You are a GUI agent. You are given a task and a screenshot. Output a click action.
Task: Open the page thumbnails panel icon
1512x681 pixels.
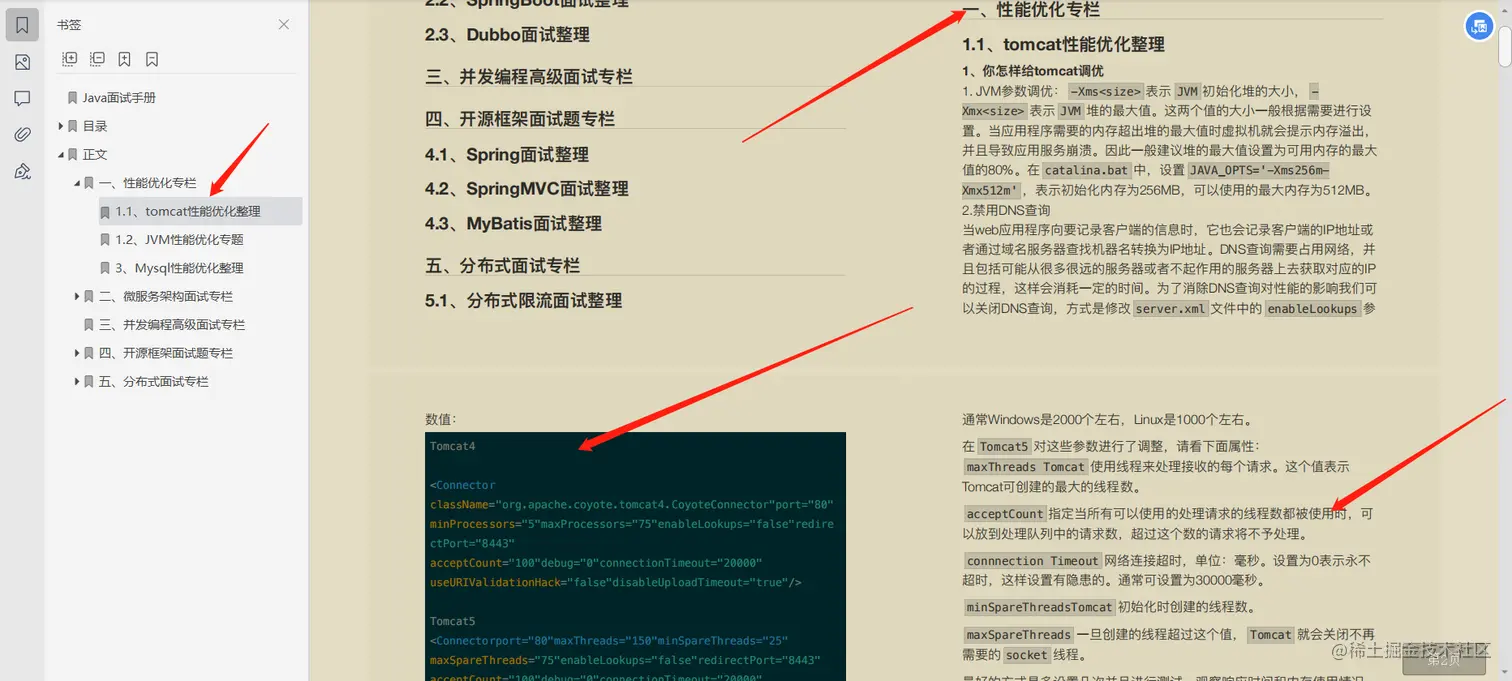pyautogui.click(x=22, y=62)
